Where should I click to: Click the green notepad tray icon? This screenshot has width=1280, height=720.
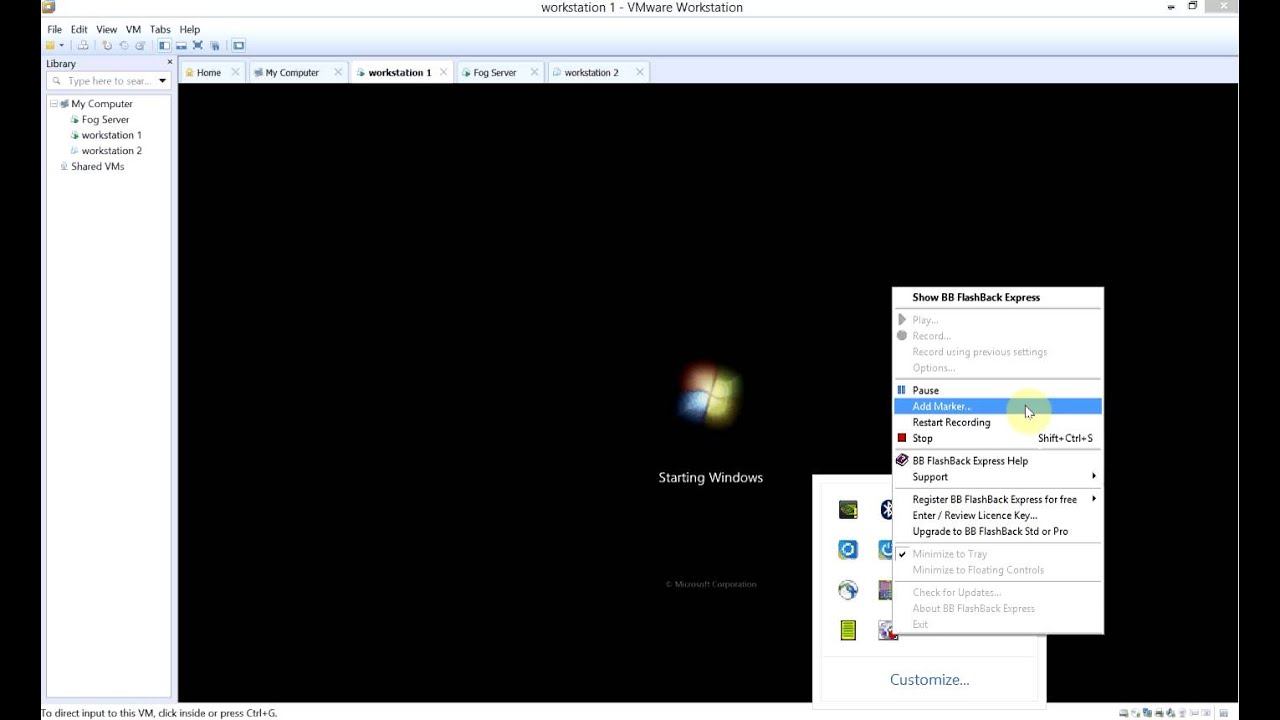click(x=848, y=630)
